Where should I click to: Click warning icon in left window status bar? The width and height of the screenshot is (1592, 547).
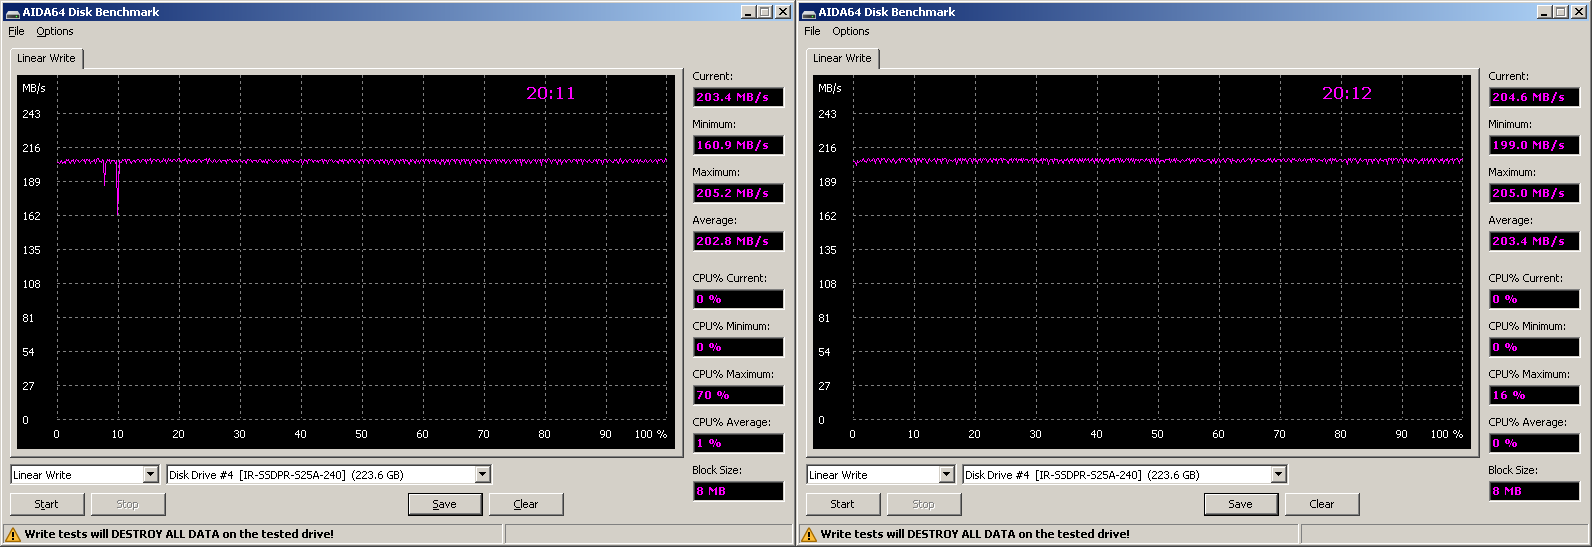coord(13,535)
